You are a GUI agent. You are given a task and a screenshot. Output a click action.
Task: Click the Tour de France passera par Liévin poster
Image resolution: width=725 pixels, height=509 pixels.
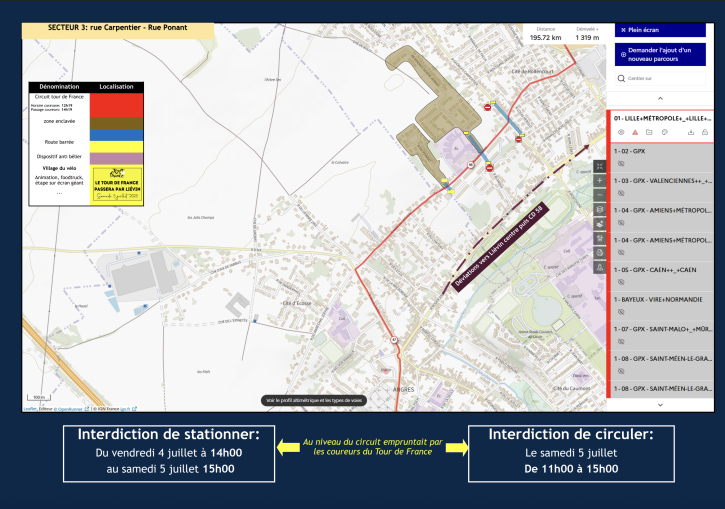(x=117, y=185)
